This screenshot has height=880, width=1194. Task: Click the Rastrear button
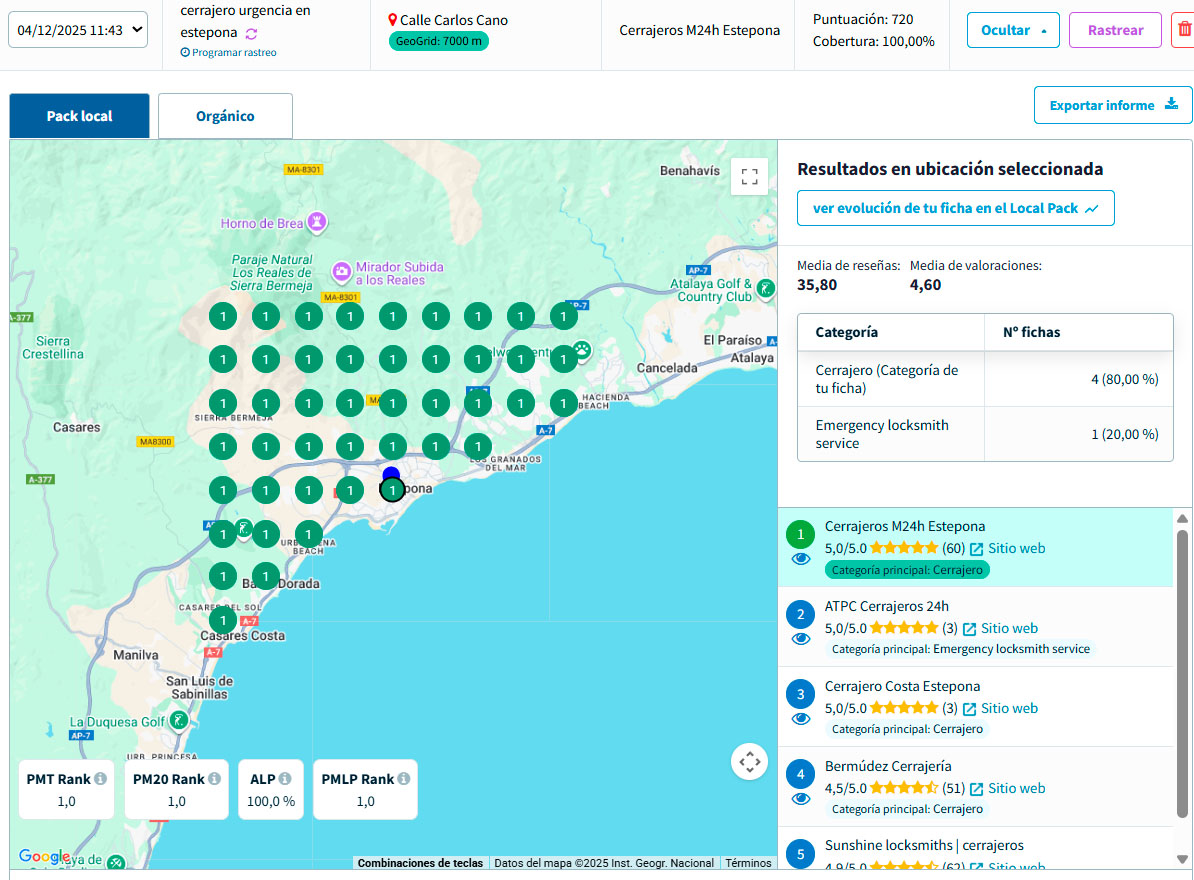coord(1115,30)
